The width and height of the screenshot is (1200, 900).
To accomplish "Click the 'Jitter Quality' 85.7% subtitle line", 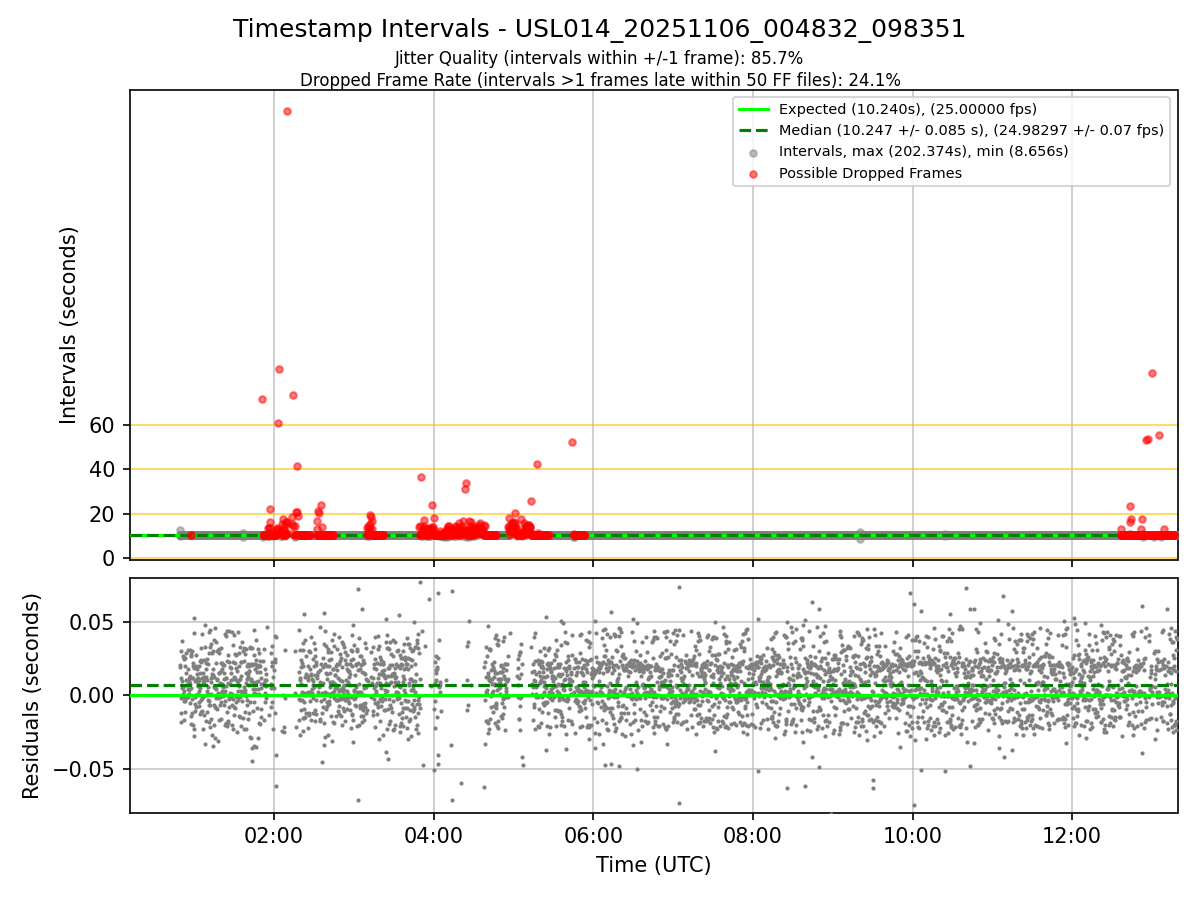I will click(599, 58).
